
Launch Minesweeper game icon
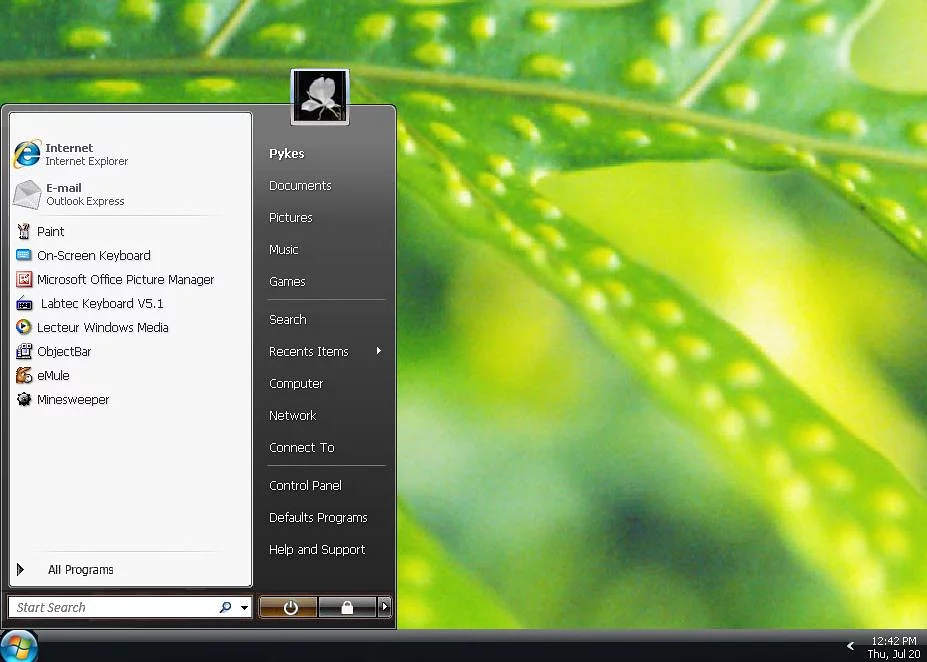(25, 400)
